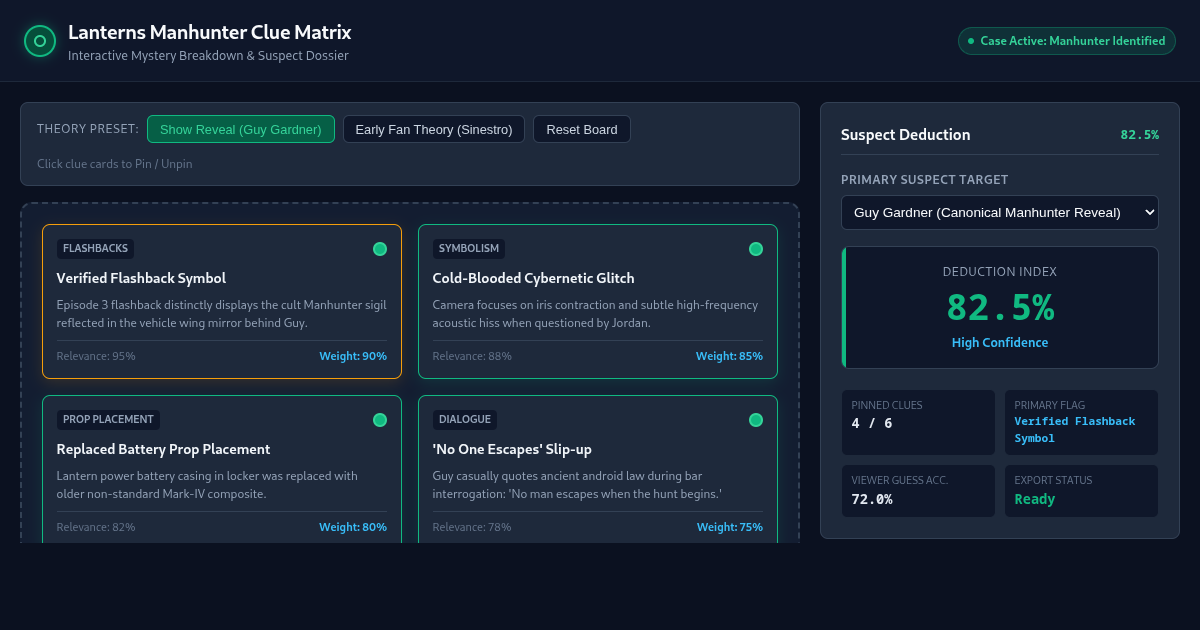Click the Viewer Guess Acc. 72.0% stat

point(918,490)
